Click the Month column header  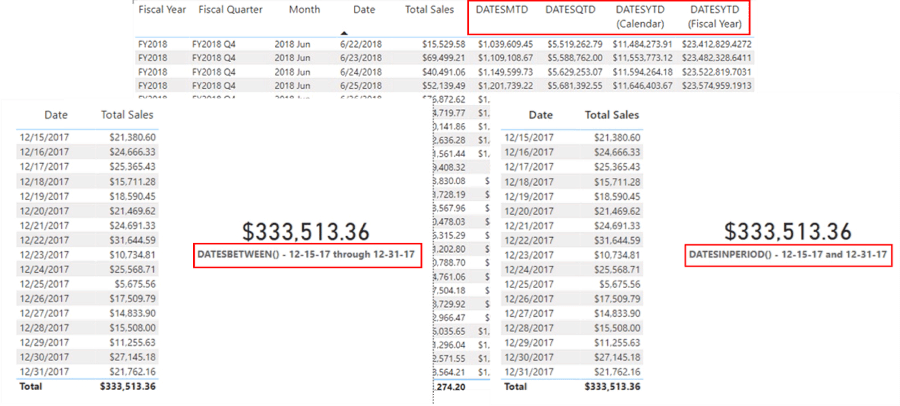[305, 10]
